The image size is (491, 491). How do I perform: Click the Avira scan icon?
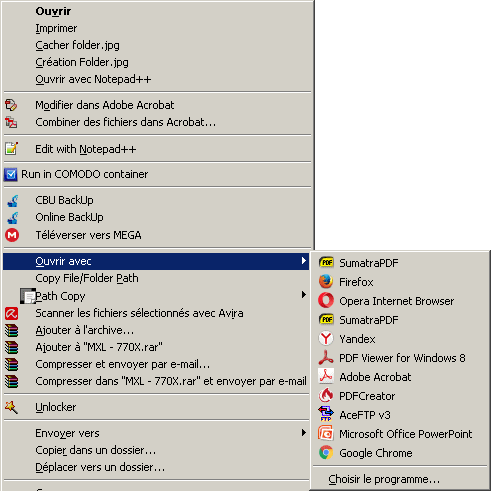pyautogui.click(x=12, y=313)
